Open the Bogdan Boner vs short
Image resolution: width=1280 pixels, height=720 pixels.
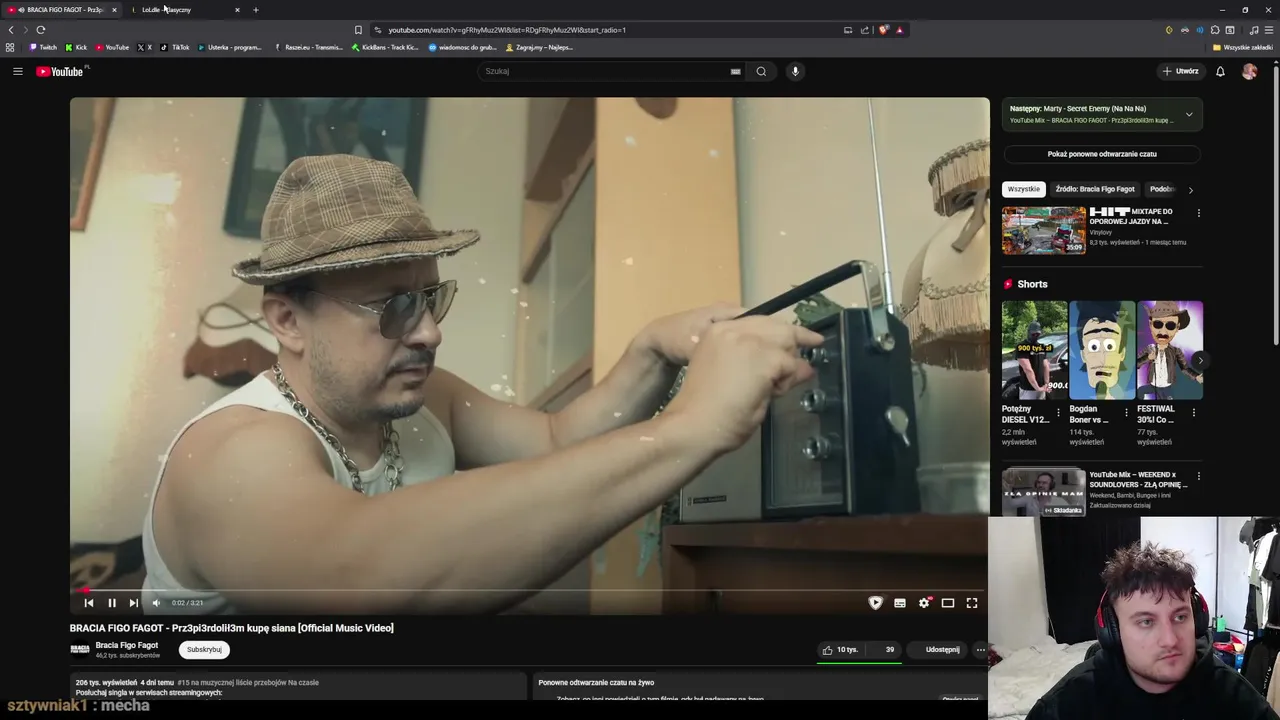click(1101, 350)
